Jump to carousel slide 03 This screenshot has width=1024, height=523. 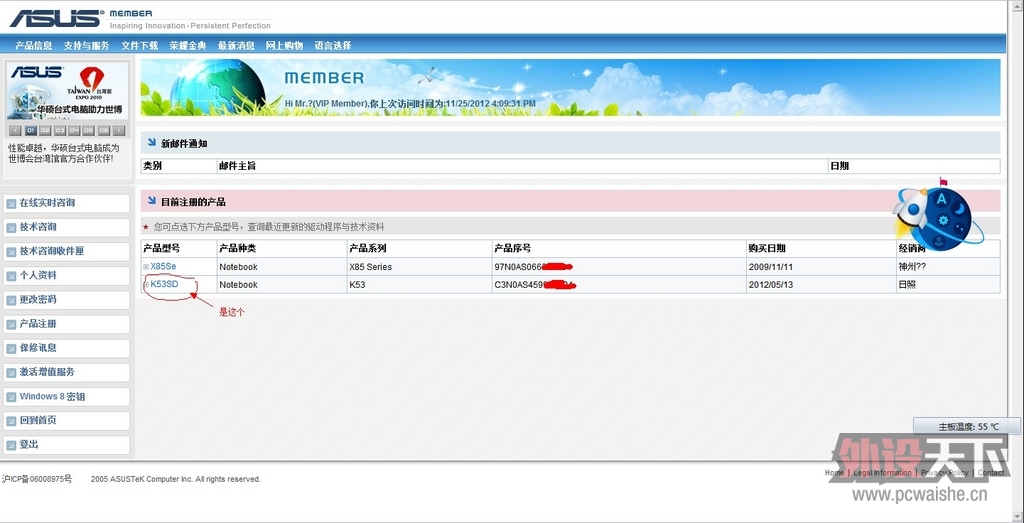(60, 131)
